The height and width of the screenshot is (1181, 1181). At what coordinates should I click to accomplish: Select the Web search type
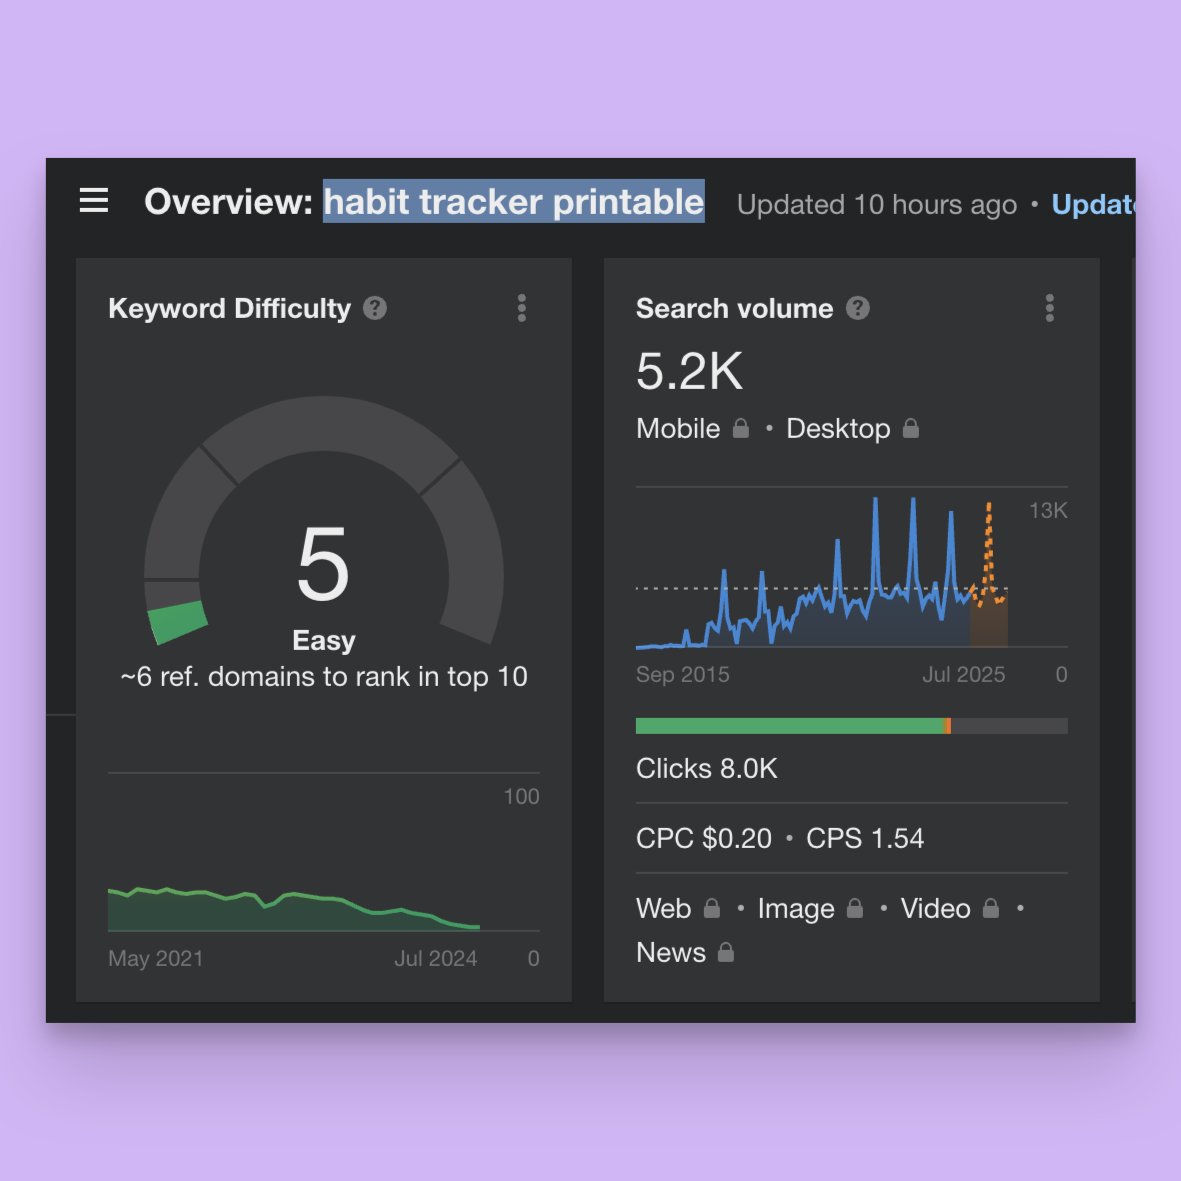[664, 908]
